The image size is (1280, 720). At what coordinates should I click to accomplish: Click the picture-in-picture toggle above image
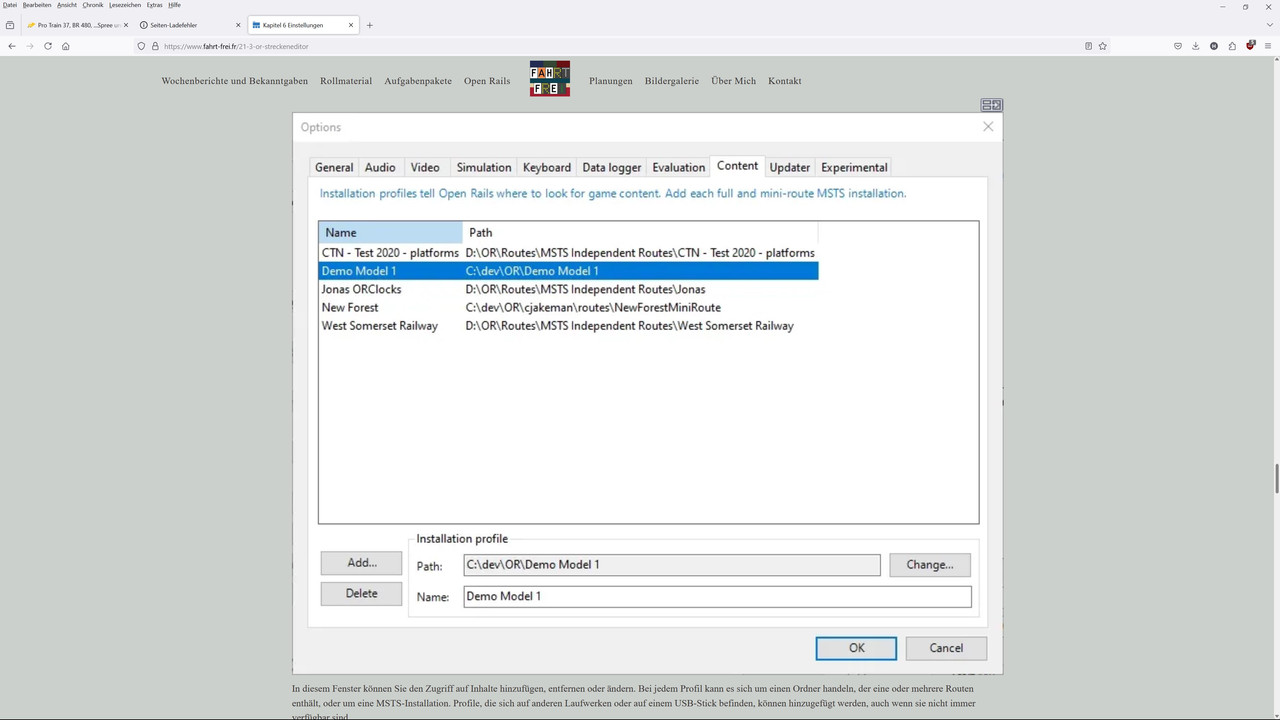(x=991, y=105)
